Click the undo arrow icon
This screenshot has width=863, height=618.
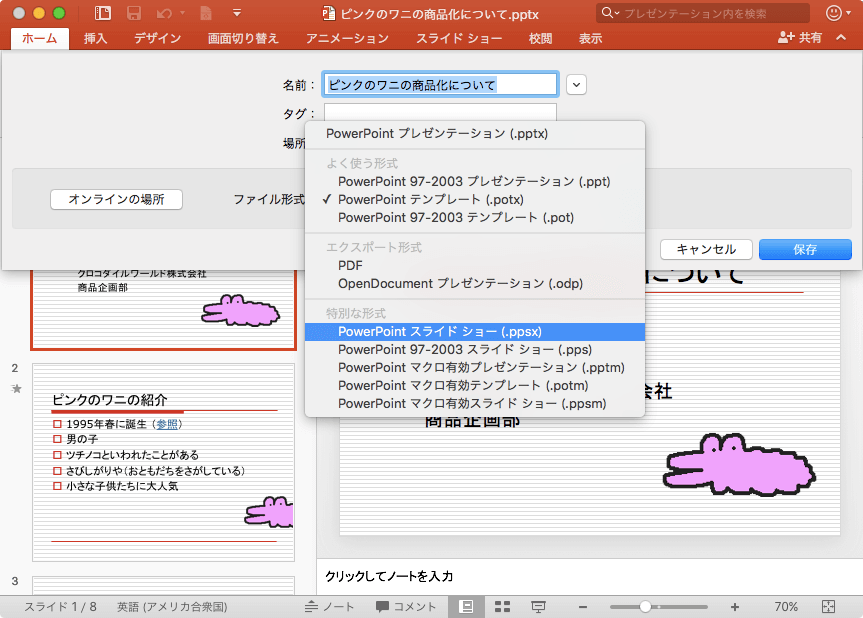click(x=164, y=13)
